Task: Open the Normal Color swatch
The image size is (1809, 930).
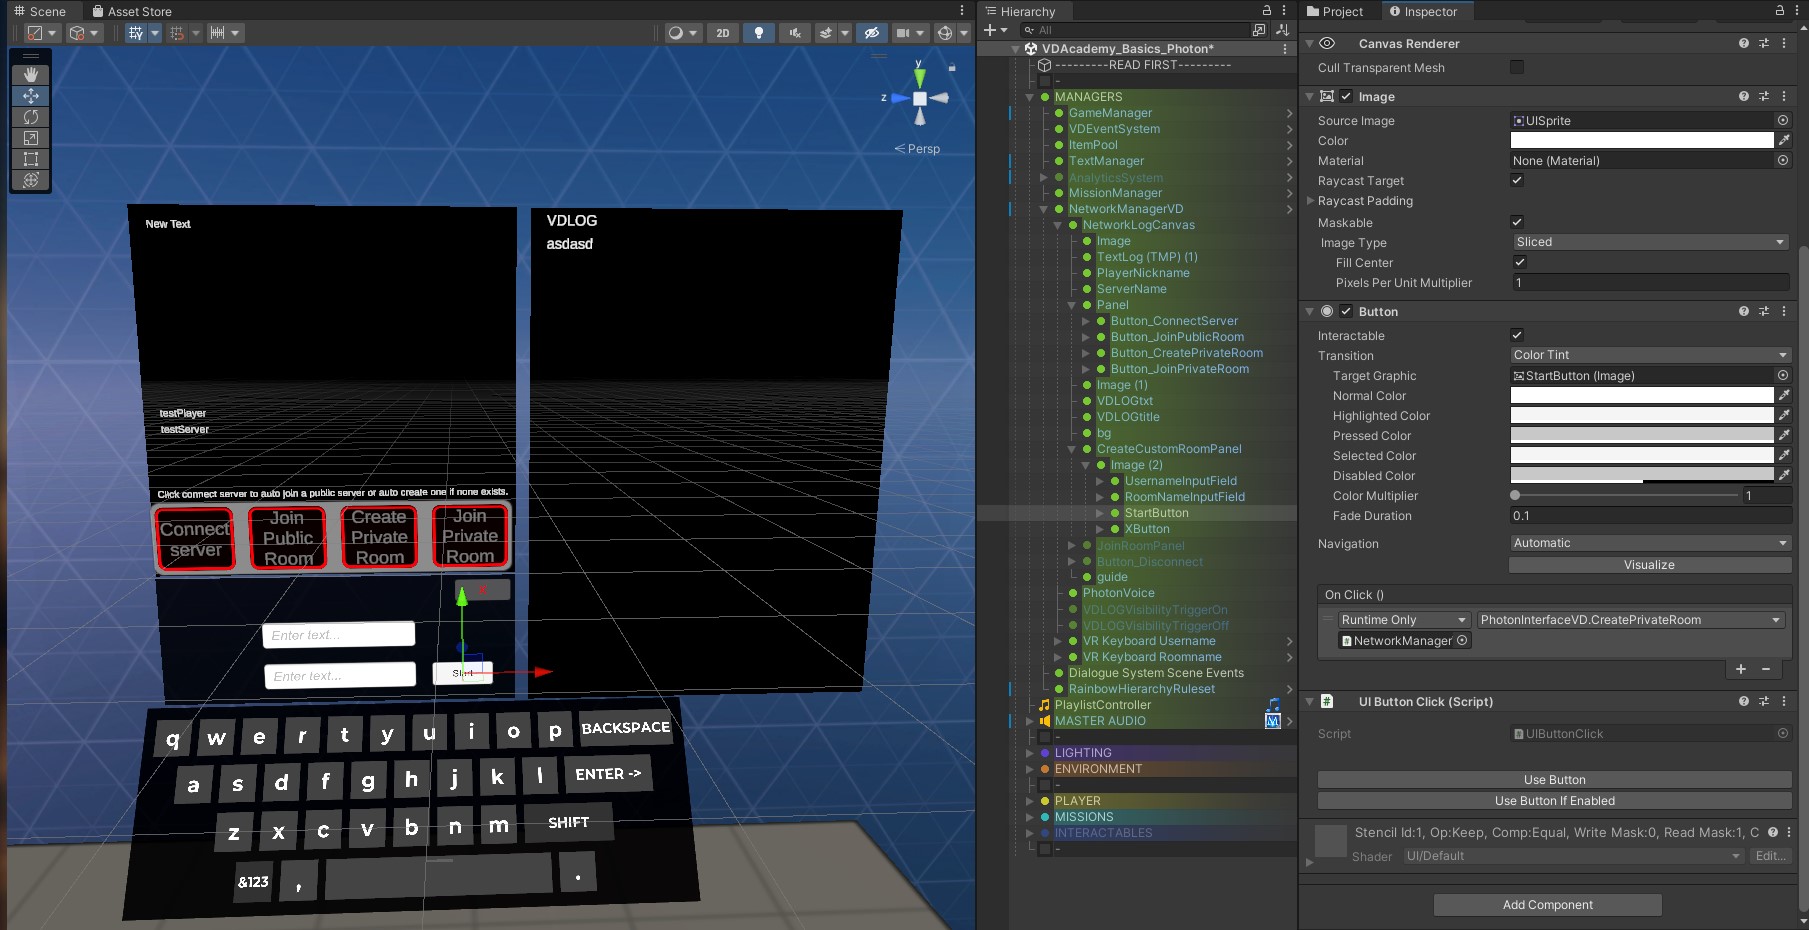Action: [1641, 396]
